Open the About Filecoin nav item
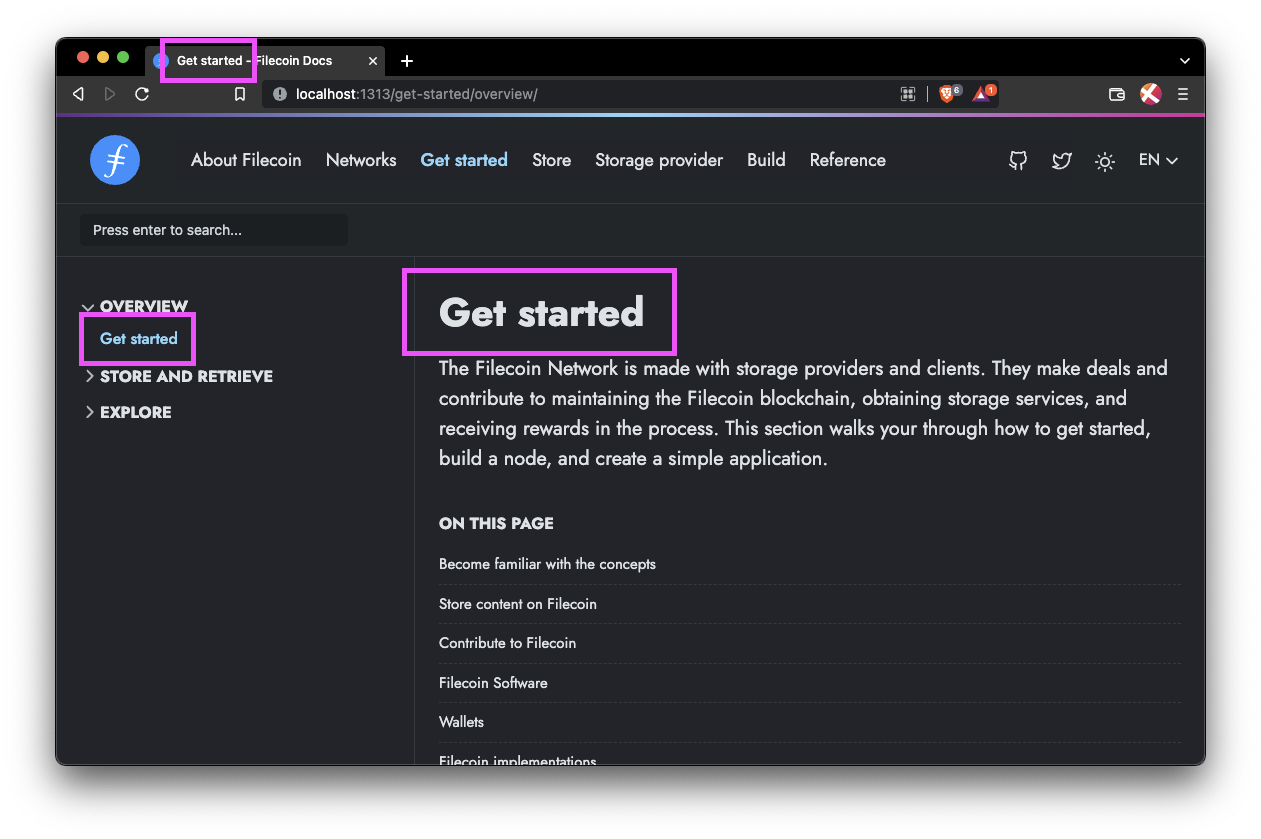Image resolution: width=1261 pixels, height=839 pixels. (x=246, y=160)
